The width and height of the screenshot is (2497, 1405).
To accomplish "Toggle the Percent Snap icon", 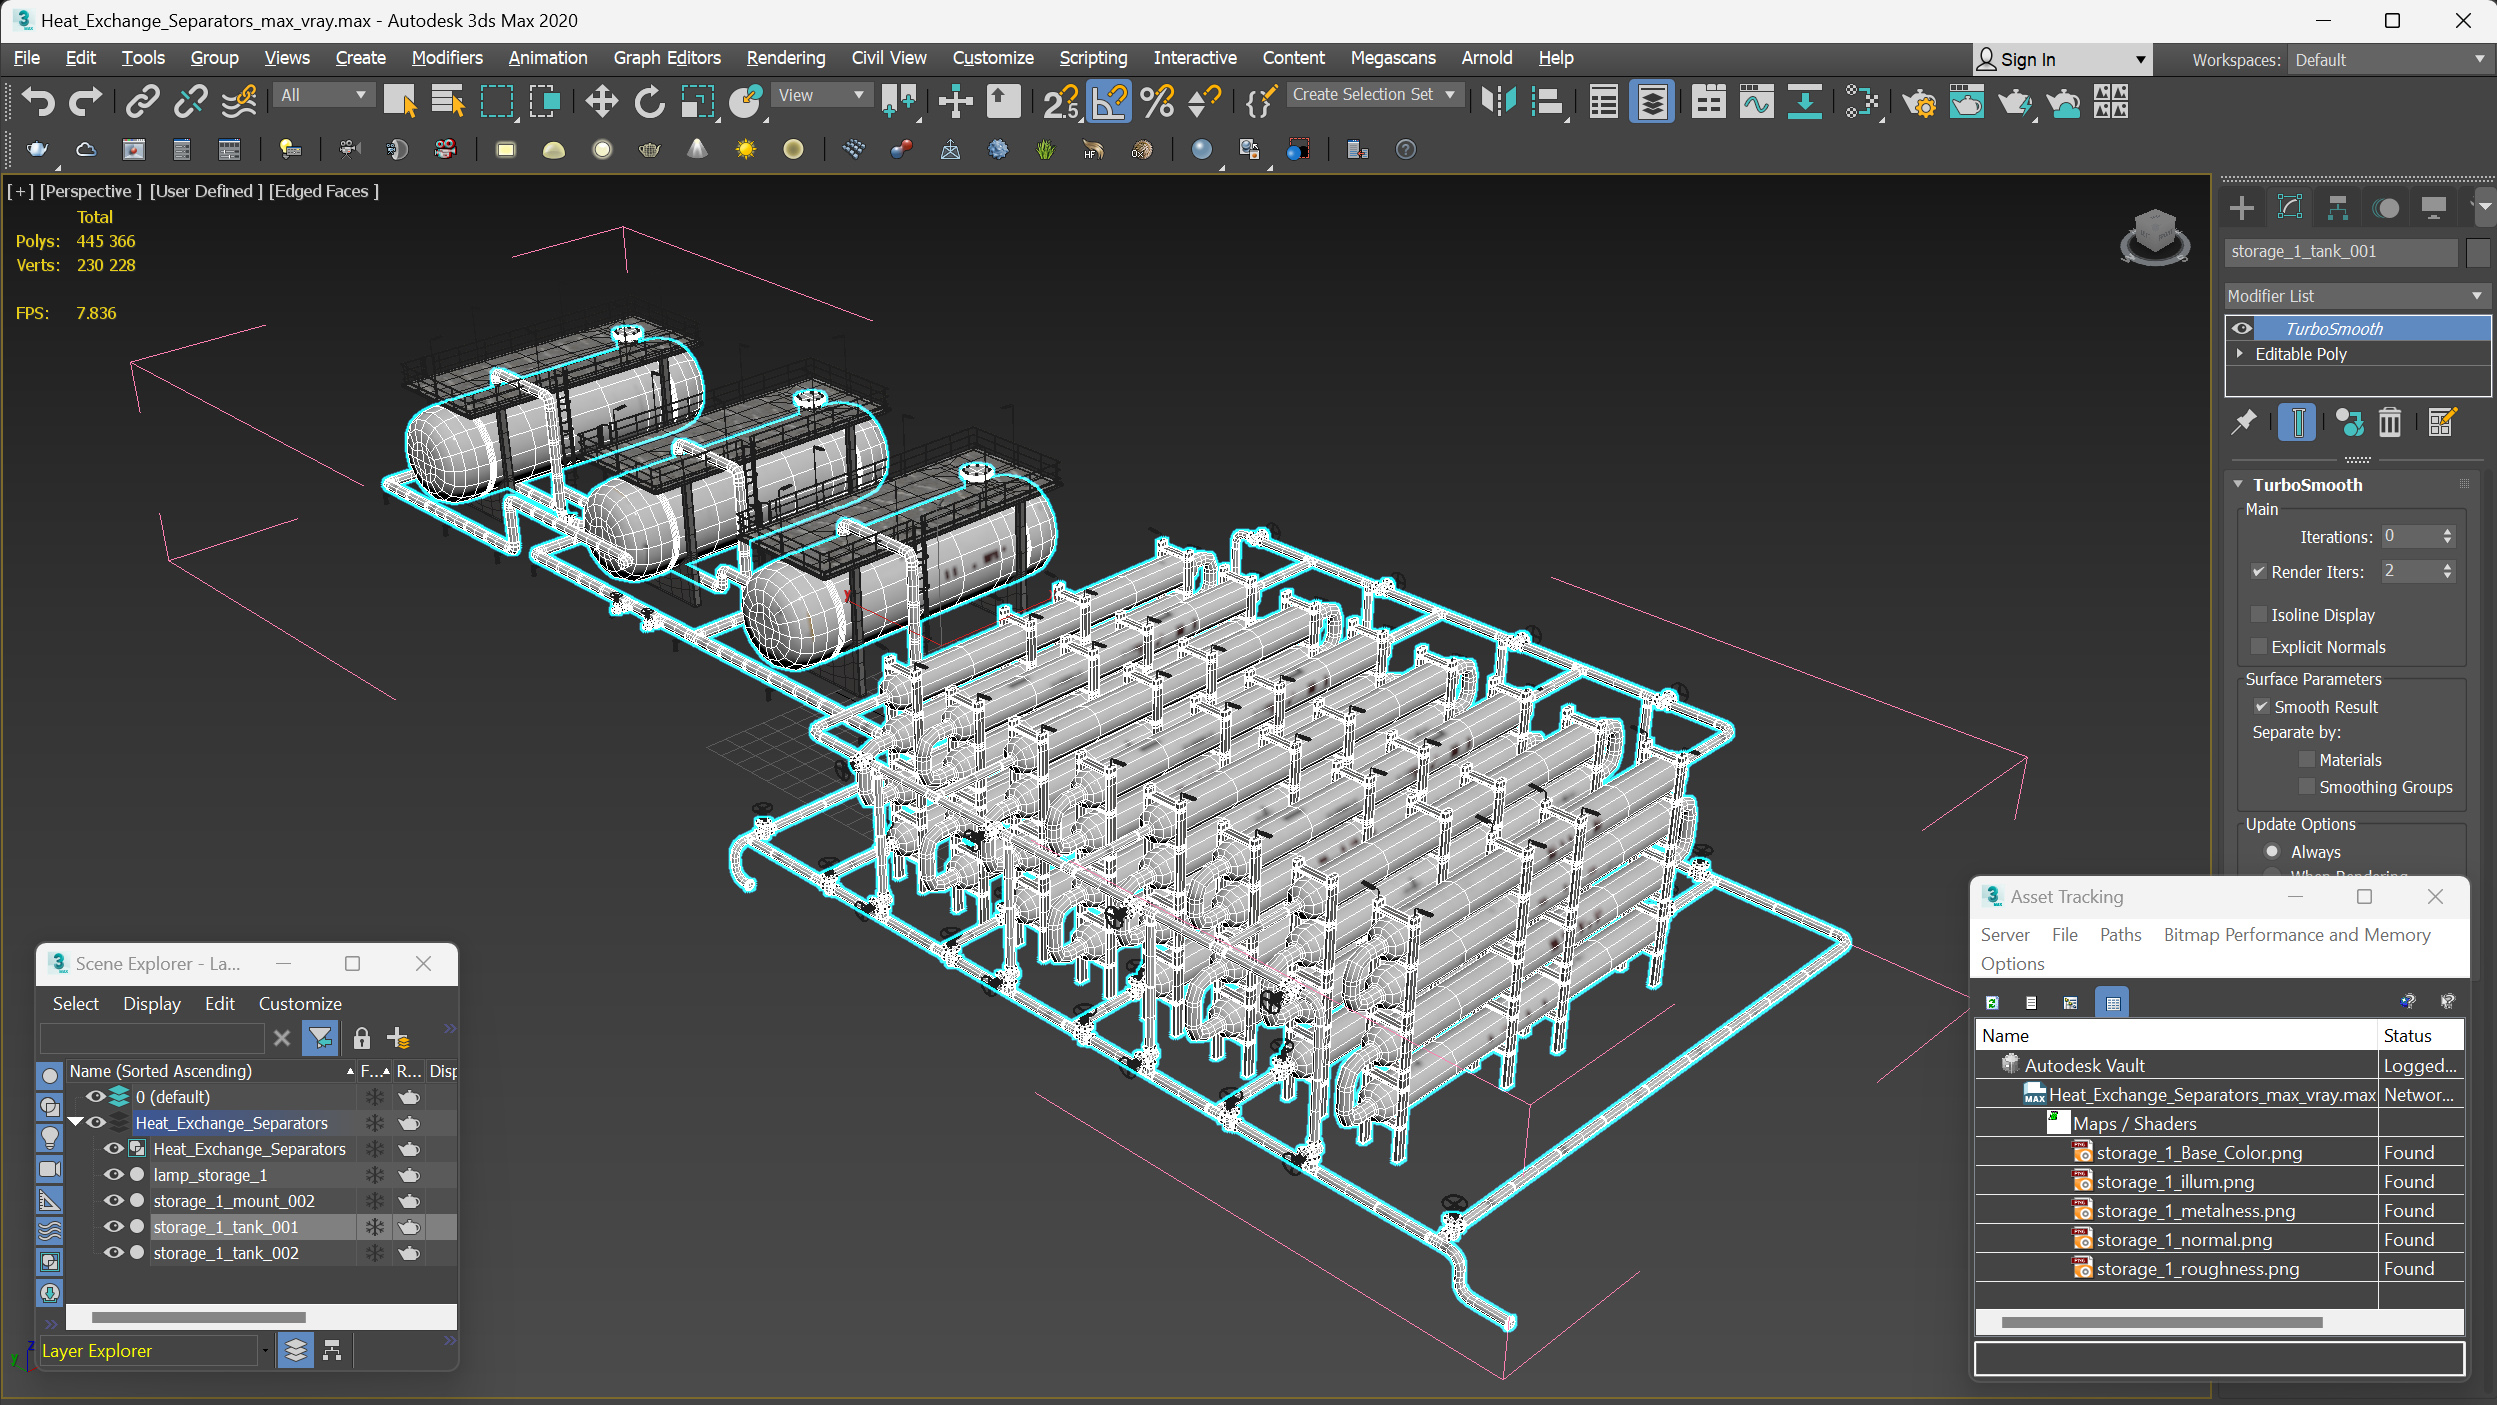I will 1157,101.
